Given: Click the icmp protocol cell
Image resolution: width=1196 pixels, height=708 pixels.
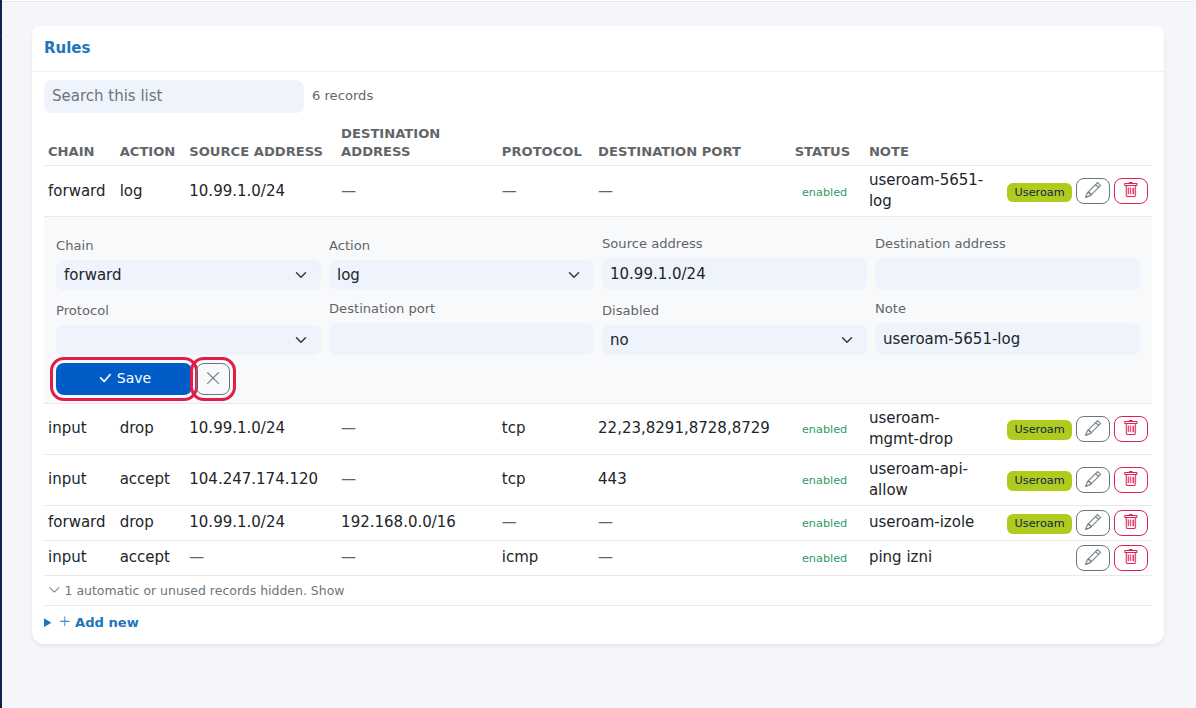Looking at the screenshot, I should [519, 557].
